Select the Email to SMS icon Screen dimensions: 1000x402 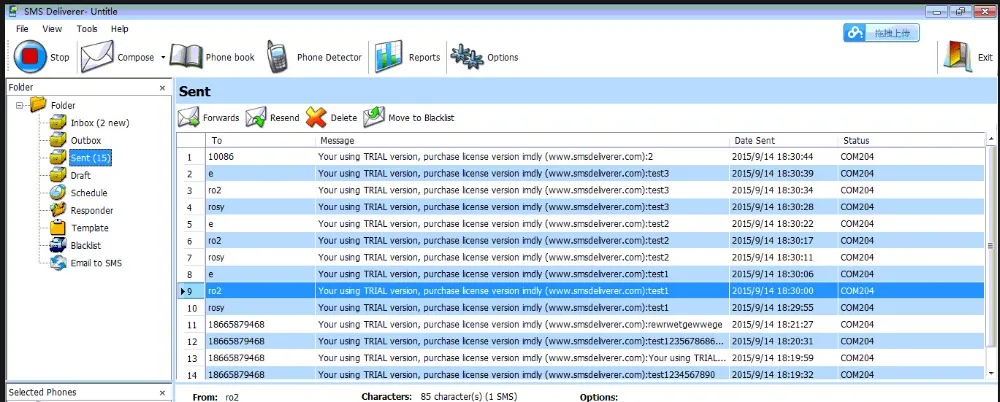click(59, 263)
